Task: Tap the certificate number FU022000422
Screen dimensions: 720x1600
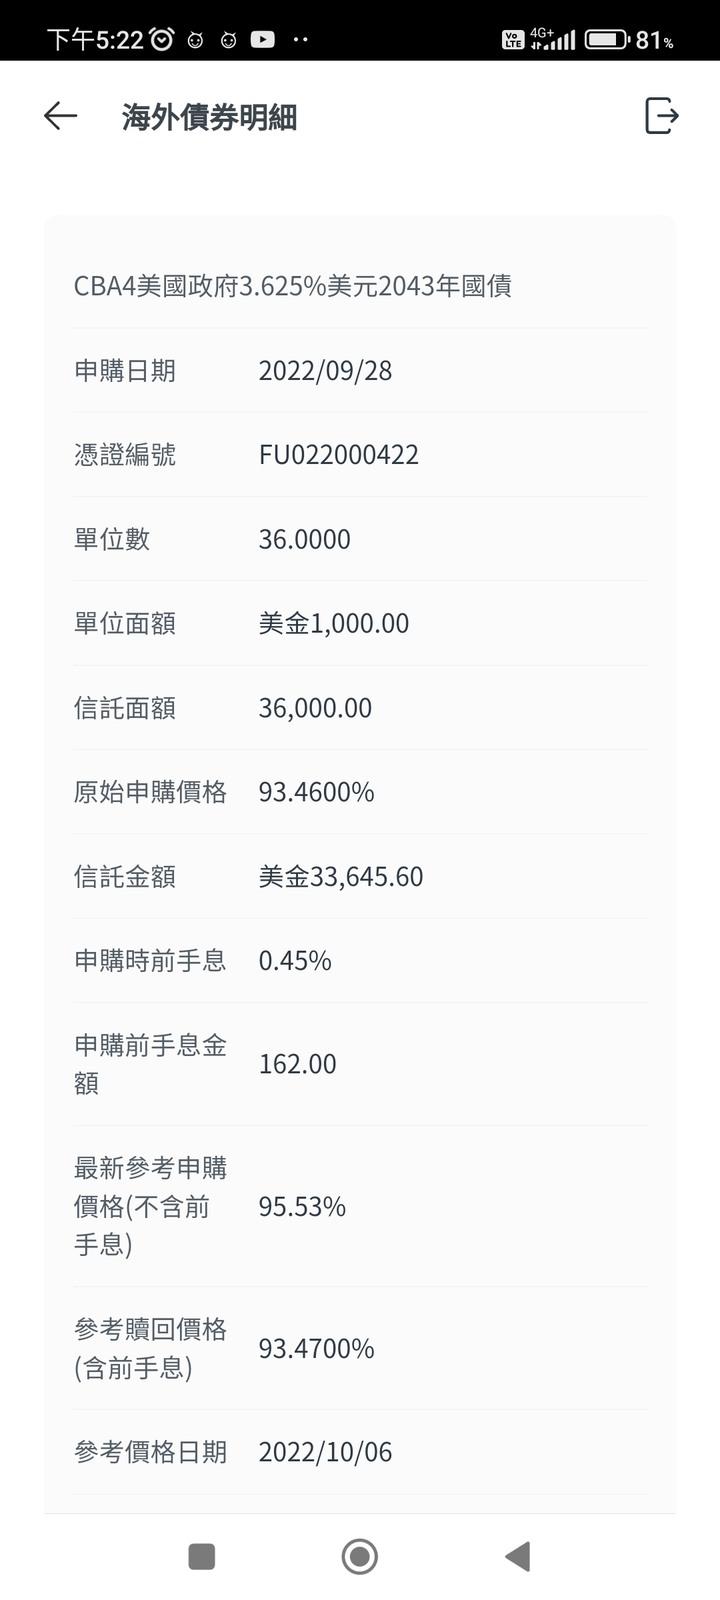Action: (339, 455)
